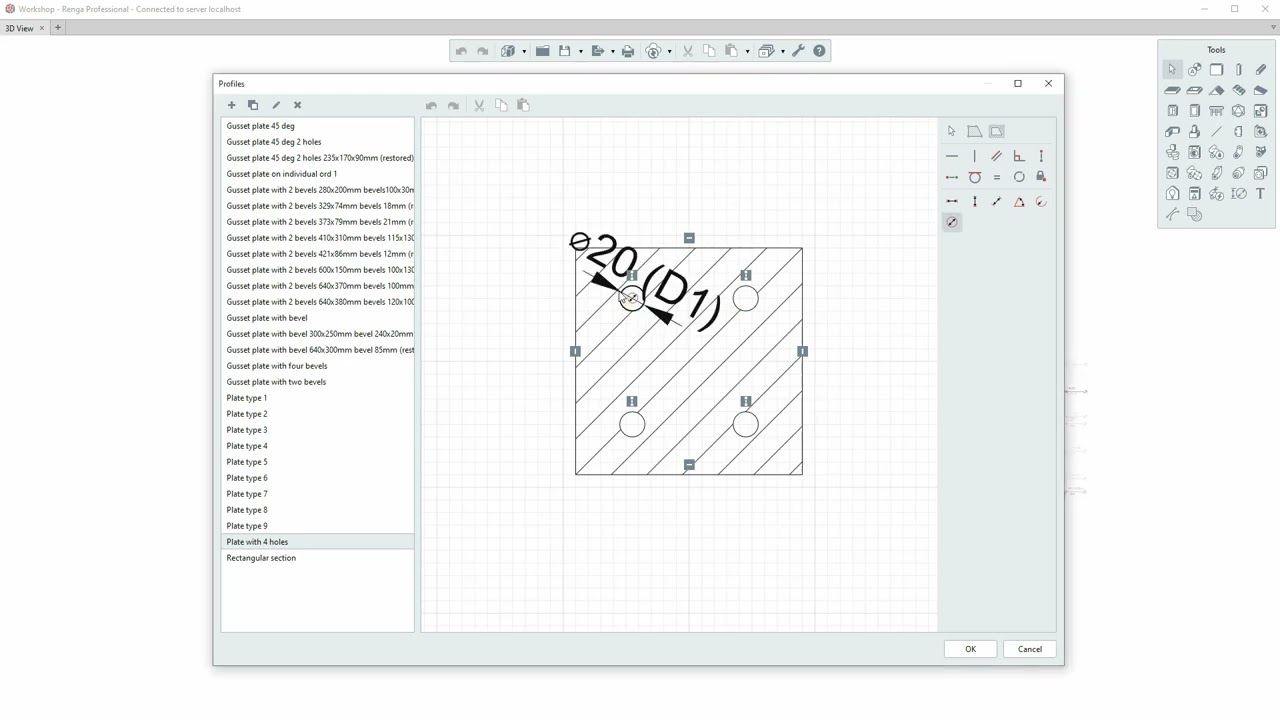Switch to the 3D View tab
1280x720 pixels.
(x=19, y=28)
